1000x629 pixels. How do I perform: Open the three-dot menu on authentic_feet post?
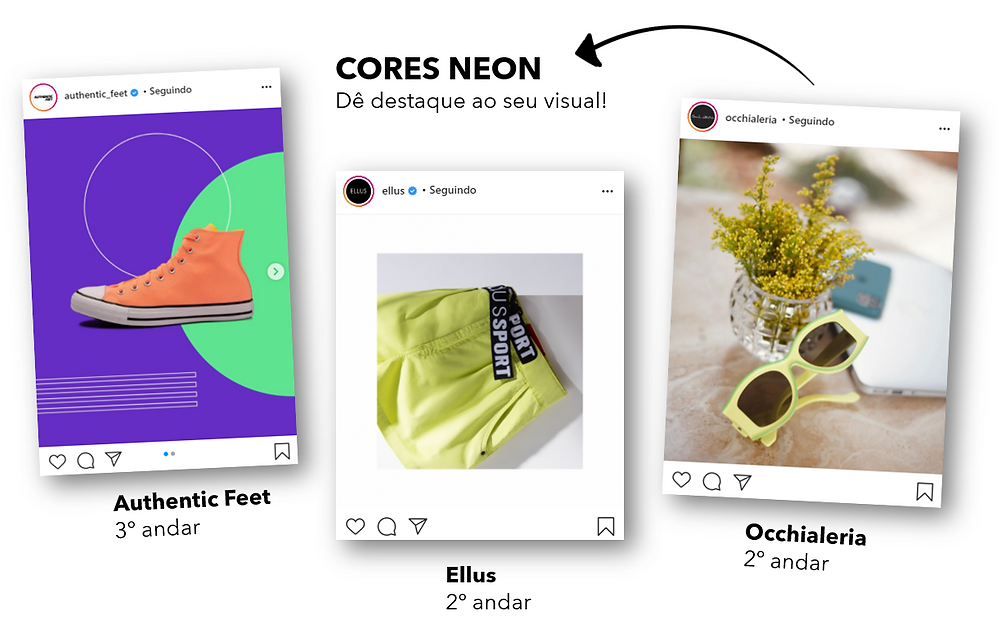click(x=267, y=87)
